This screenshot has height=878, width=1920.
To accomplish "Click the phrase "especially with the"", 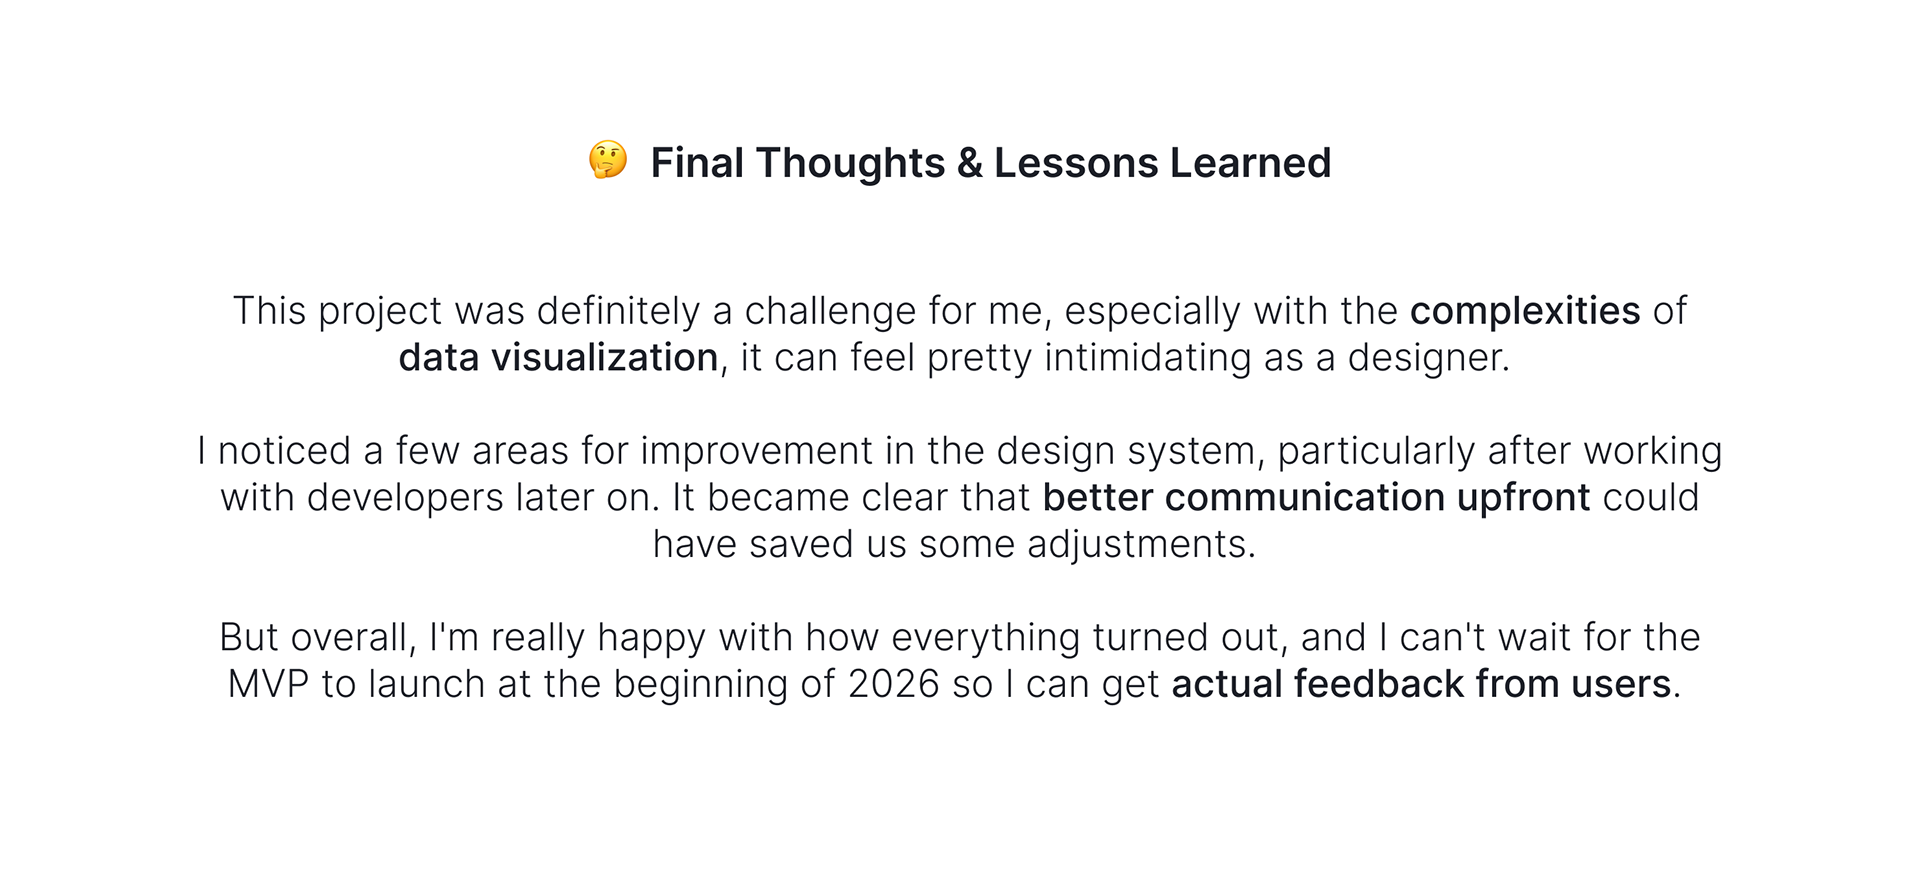I will click(1230, 311).
